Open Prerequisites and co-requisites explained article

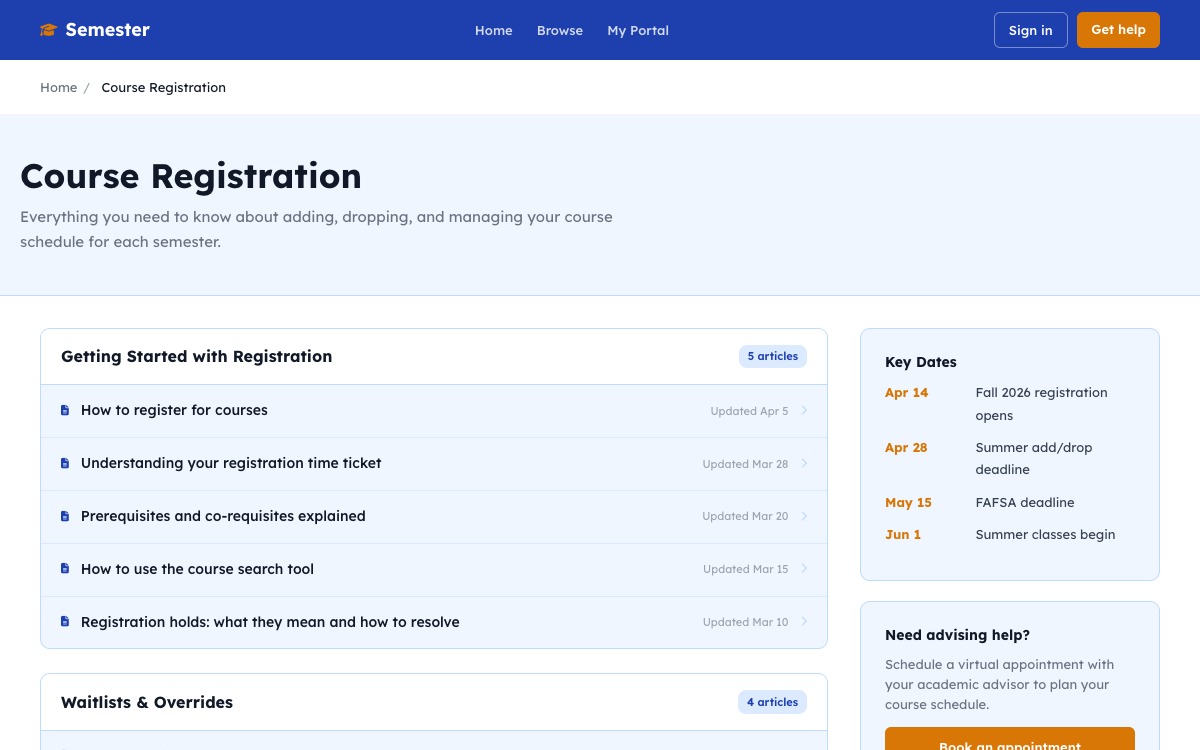(x=223, y=516)
